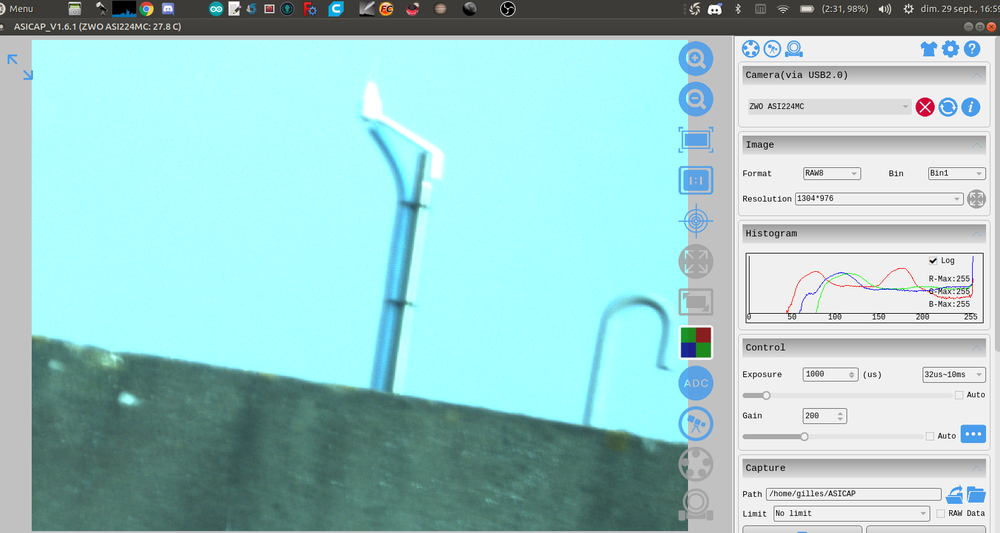Viewport: 1000px width, 533px height.
Task: Toggle the Log histogram checkbox
Action: (933, 261)
